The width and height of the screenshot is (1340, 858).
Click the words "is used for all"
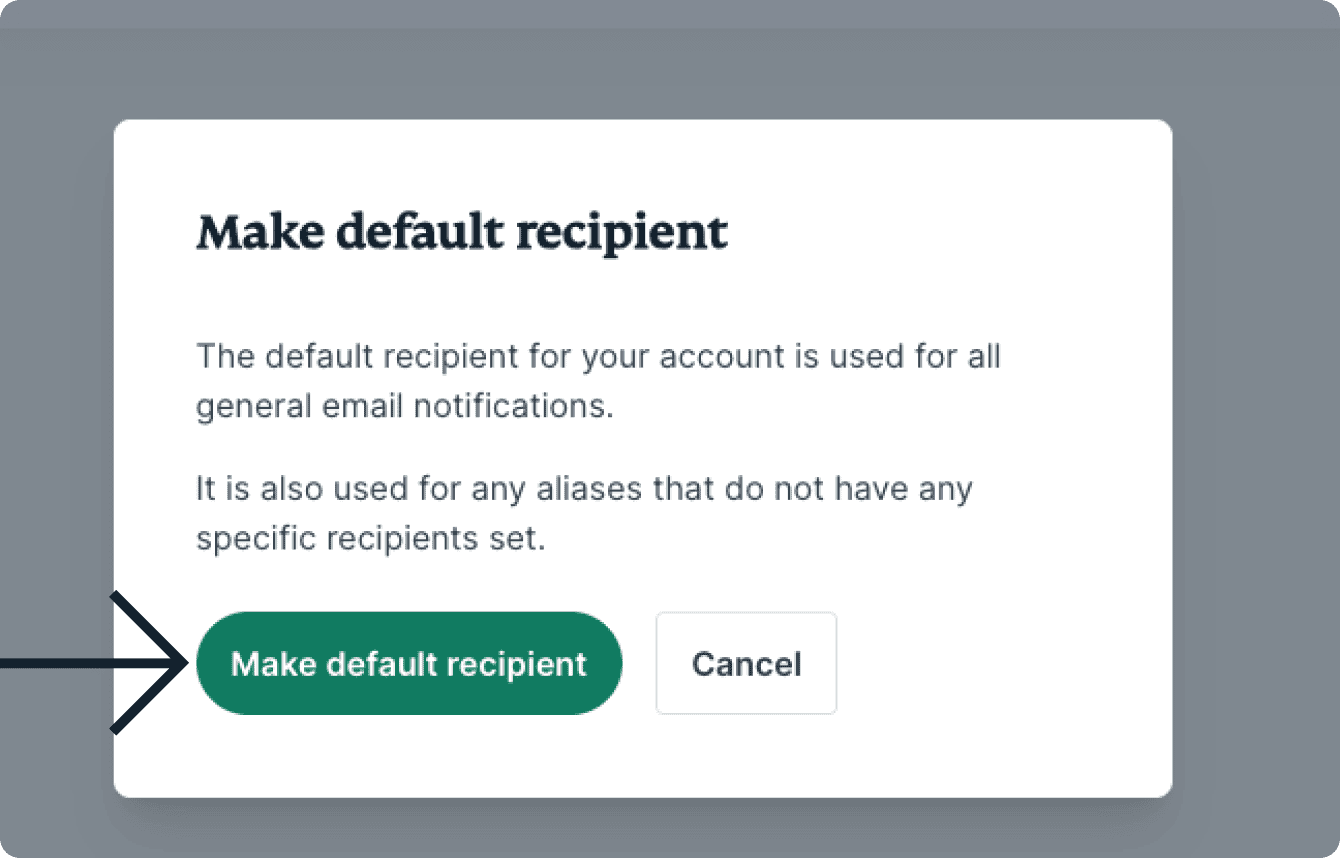coord(908,356)
